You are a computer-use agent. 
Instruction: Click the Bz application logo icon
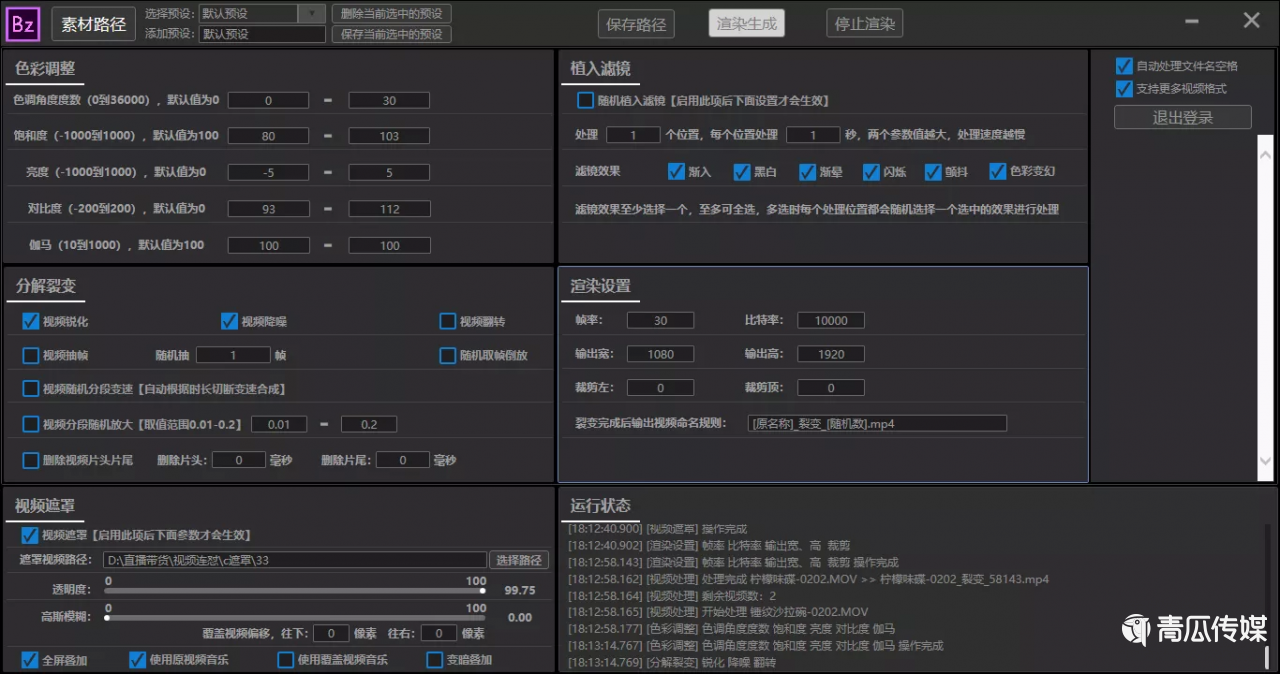pos(23,24)
